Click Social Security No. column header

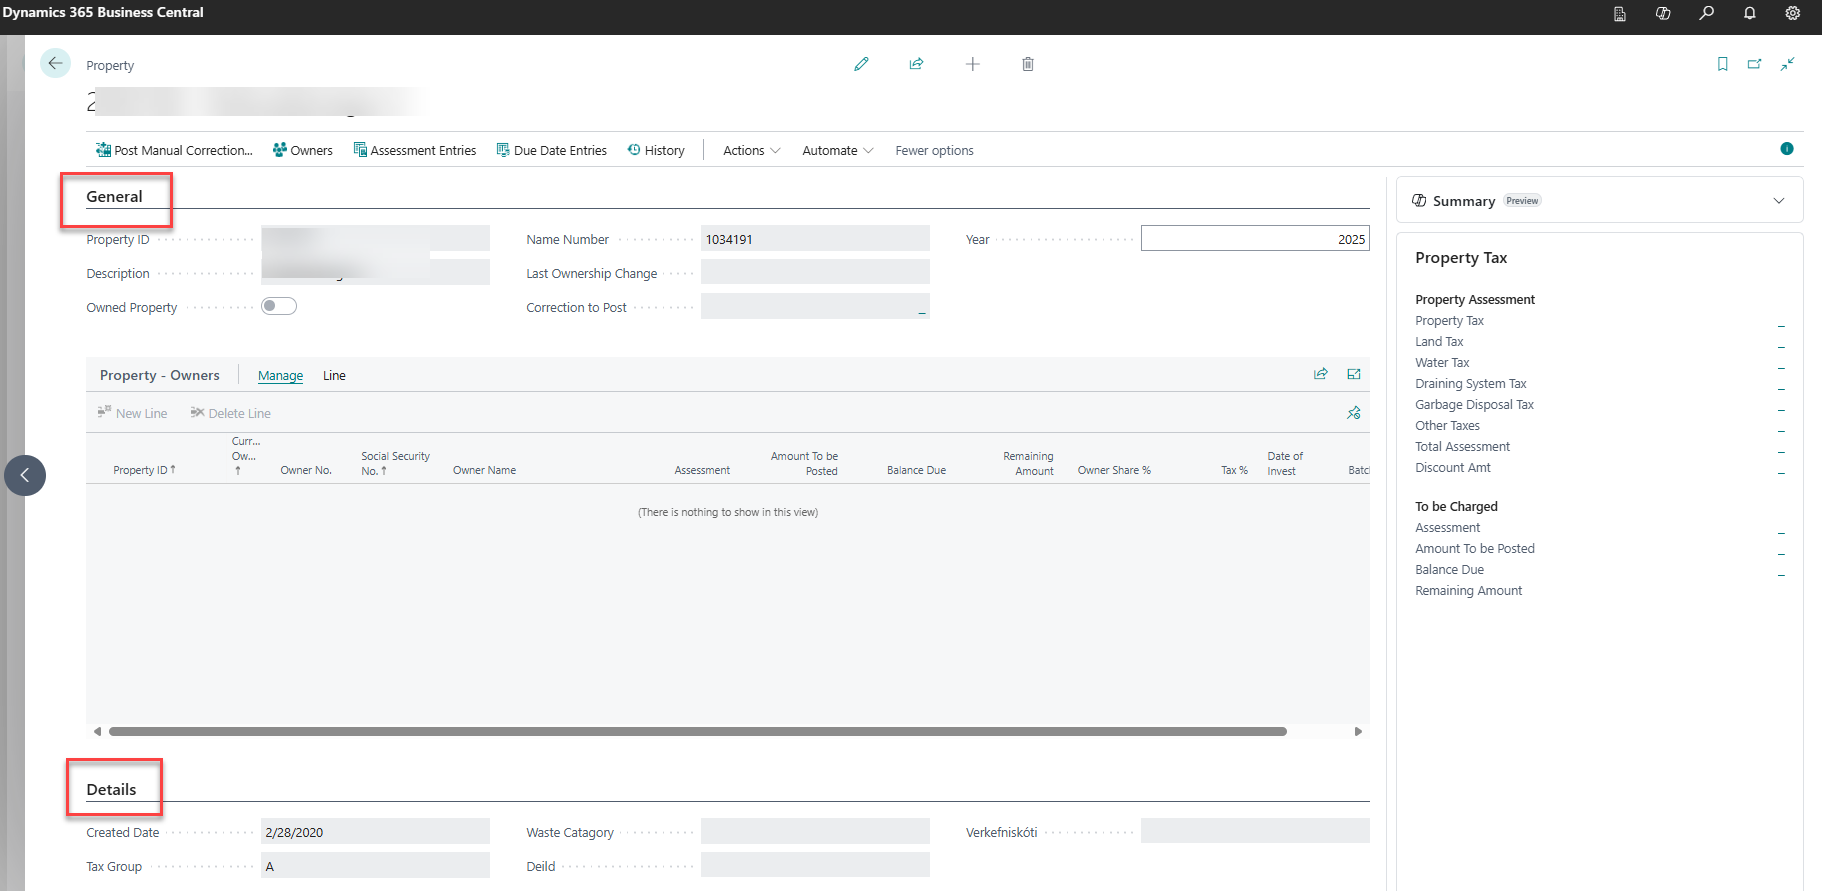395,463
